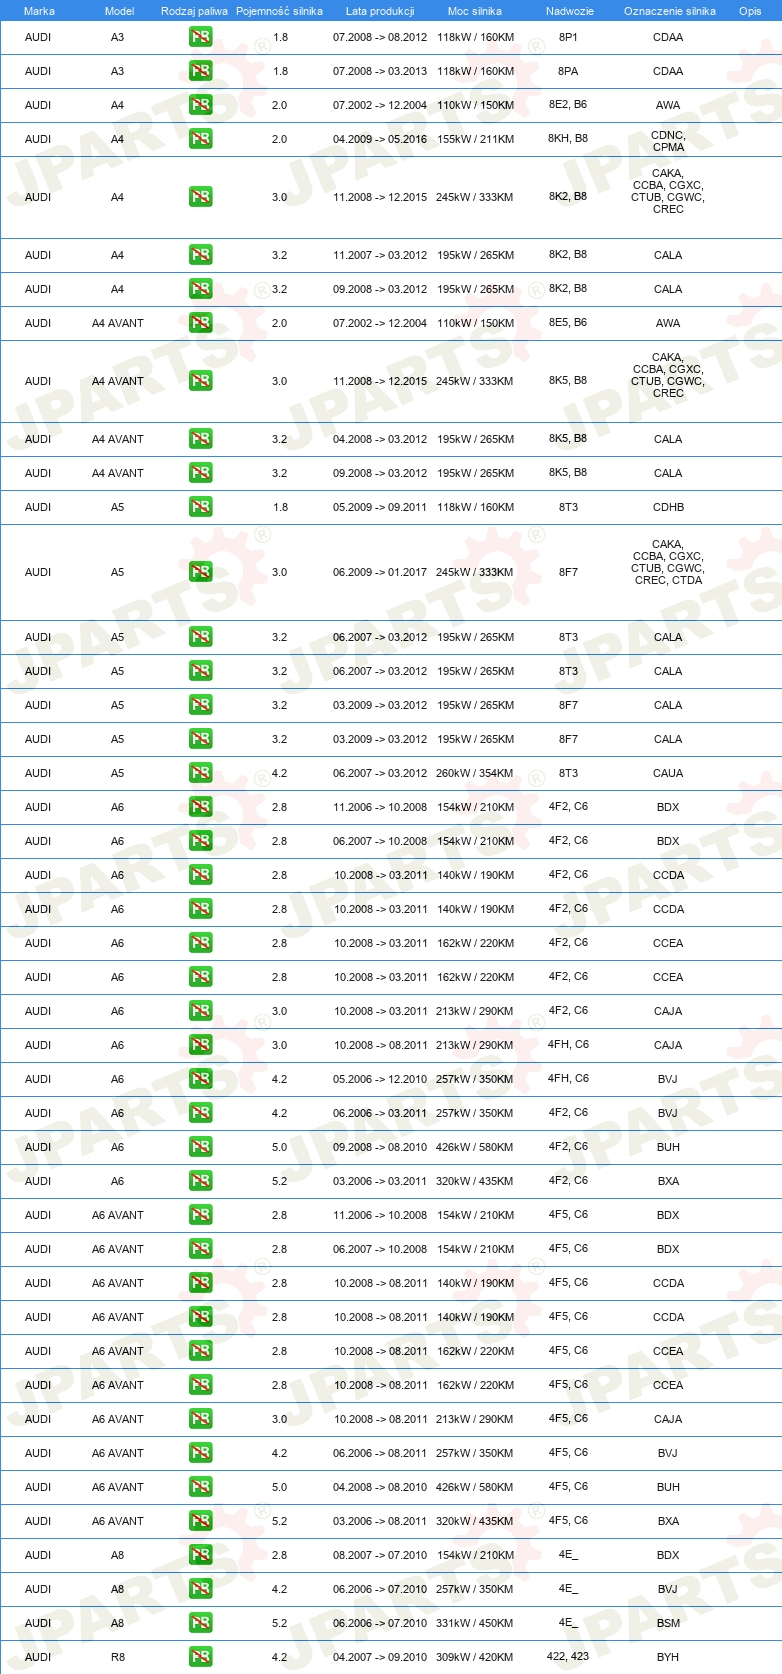Select engine codes cell CDNC, CPMA
Viewport: 782px width, 1674px height.
[x=668, y=141]
